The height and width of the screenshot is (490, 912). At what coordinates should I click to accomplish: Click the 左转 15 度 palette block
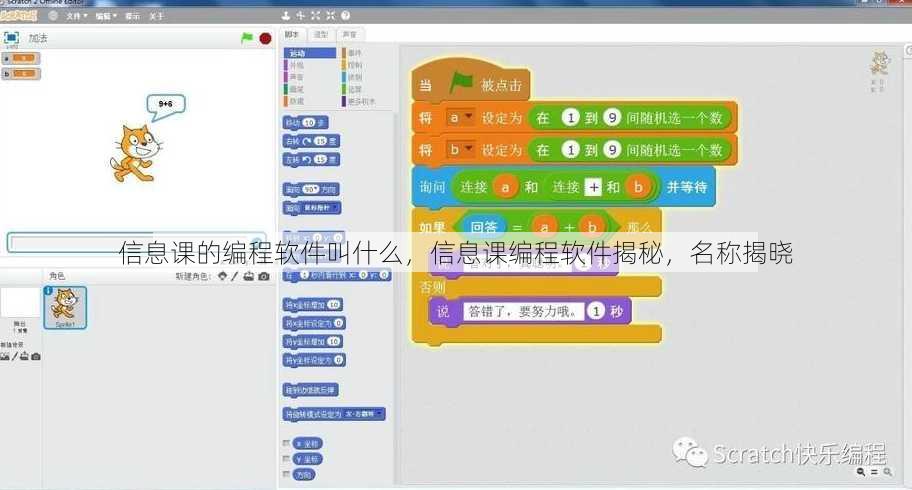point(311,159)
